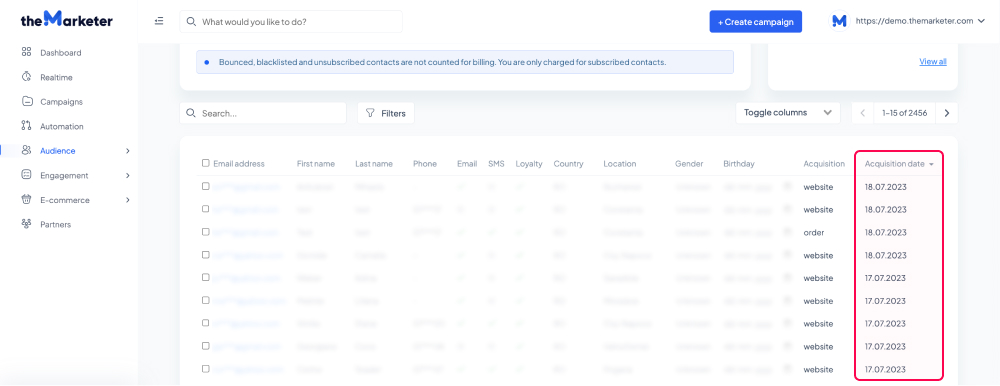1000x386 pixels.
Task: Select checkbox of the order acquisition row
Action: tap(205, 232)
